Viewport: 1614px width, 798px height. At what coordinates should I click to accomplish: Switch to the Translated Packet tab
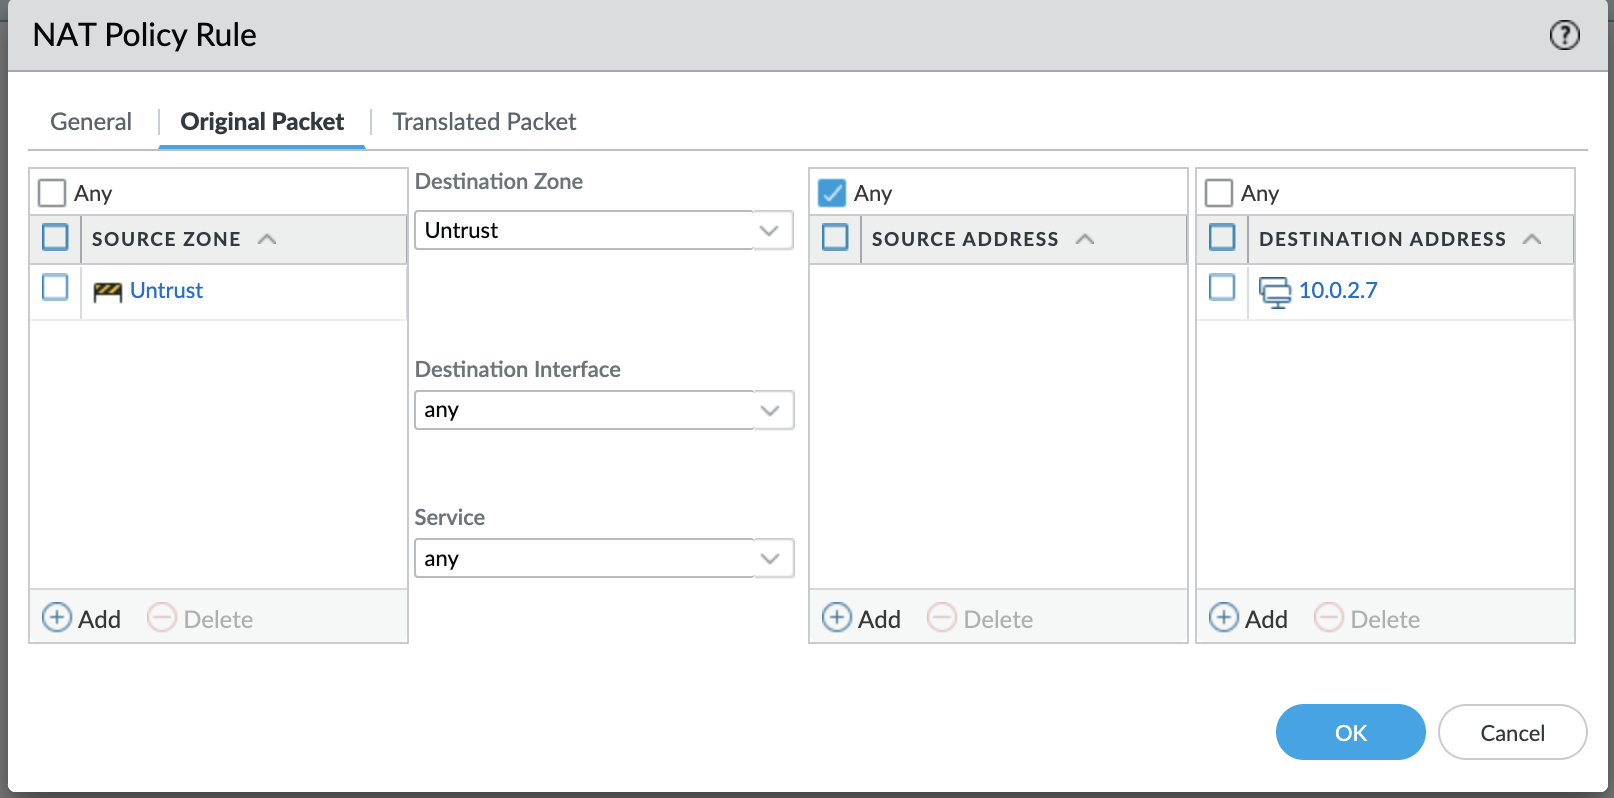pyautogui.click(x=484, y=122)
